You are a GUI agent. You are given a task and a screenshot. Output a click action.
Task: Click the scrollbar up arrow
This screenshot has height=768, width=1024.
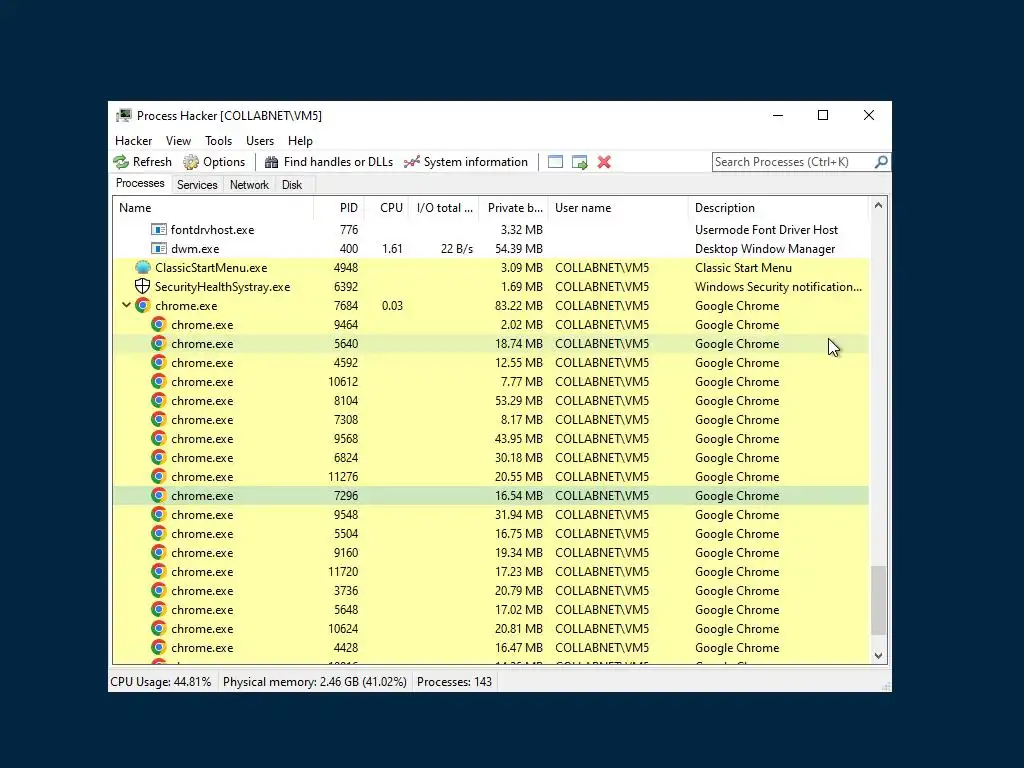click(x=878, y=206)
